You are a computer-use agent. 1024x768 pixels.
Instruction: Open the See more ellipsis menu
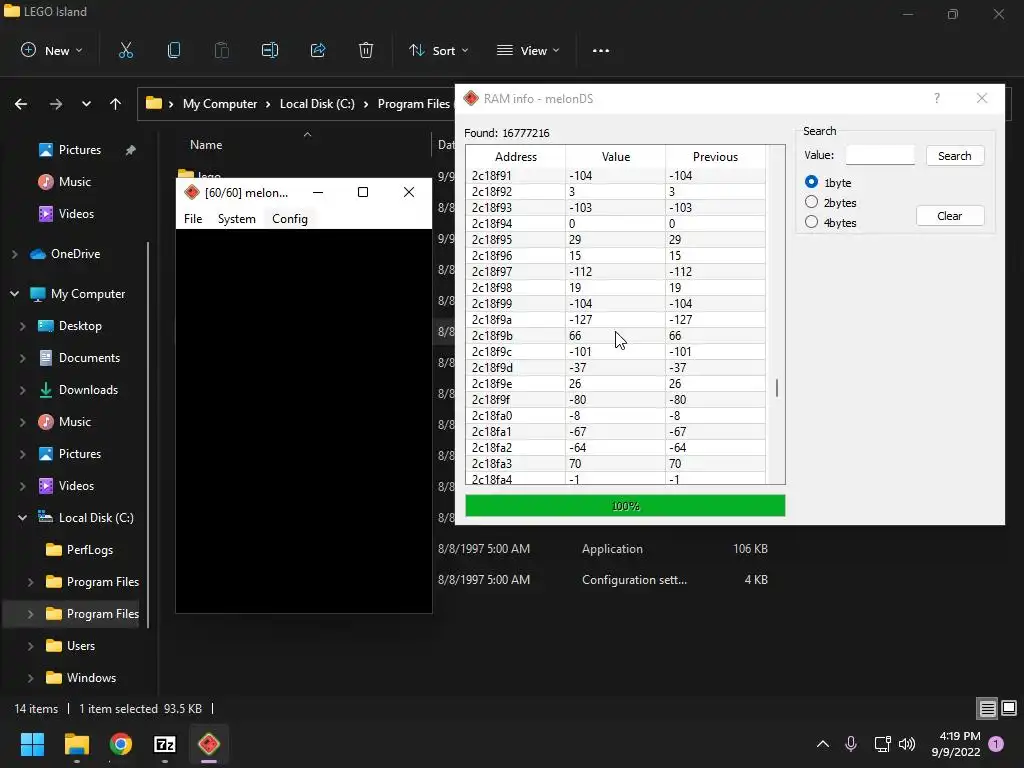click(601, 50)
